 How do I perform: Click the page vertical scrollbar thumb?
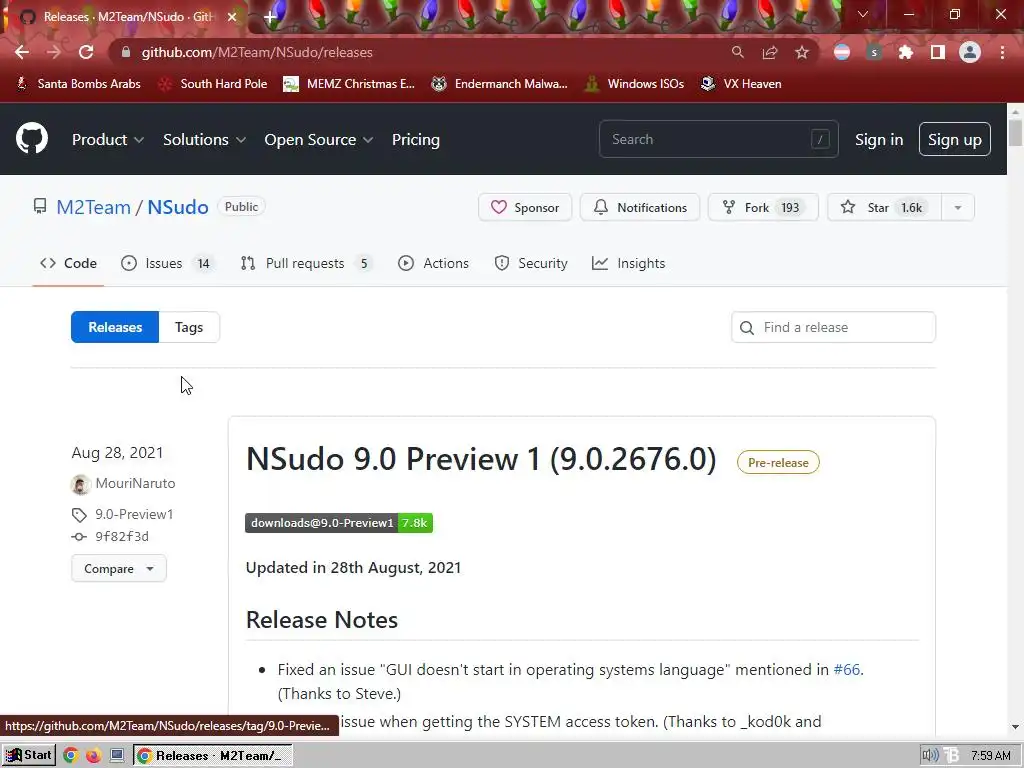point(1015,133)
